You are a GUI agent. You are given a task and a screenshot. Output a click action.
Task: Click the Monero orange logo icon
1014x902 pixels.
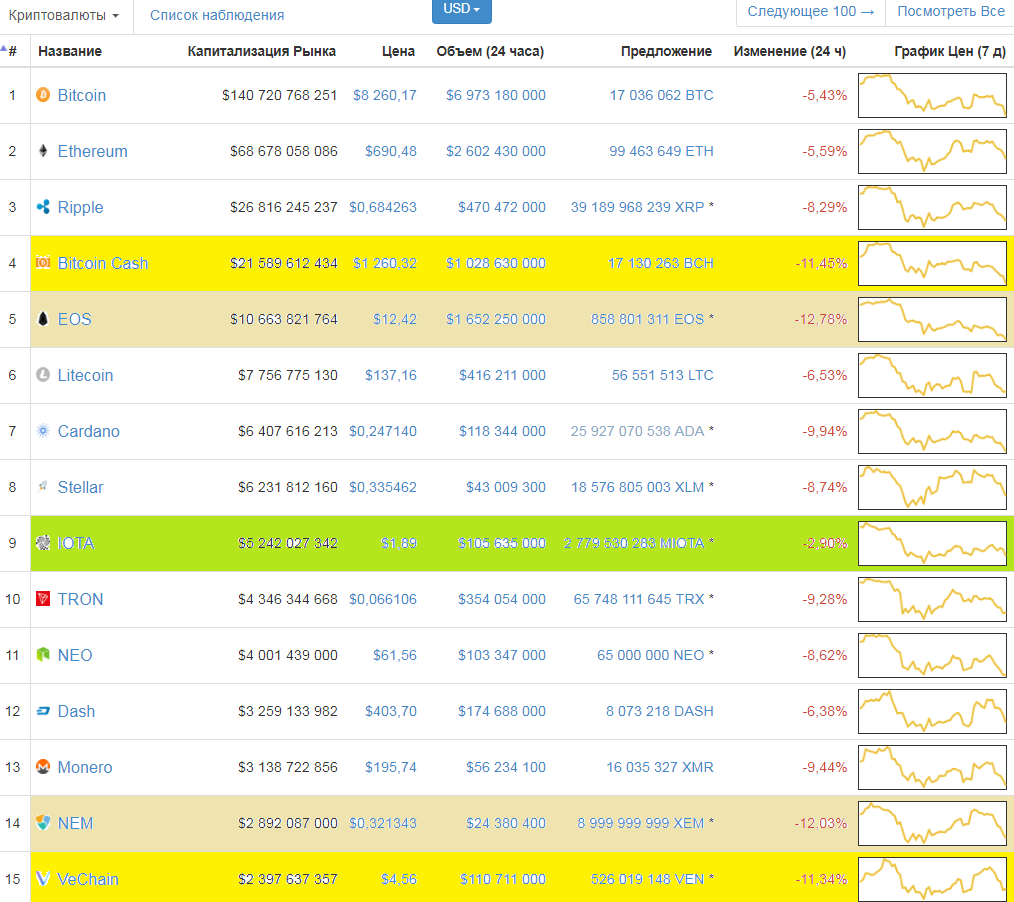[42, 767]
